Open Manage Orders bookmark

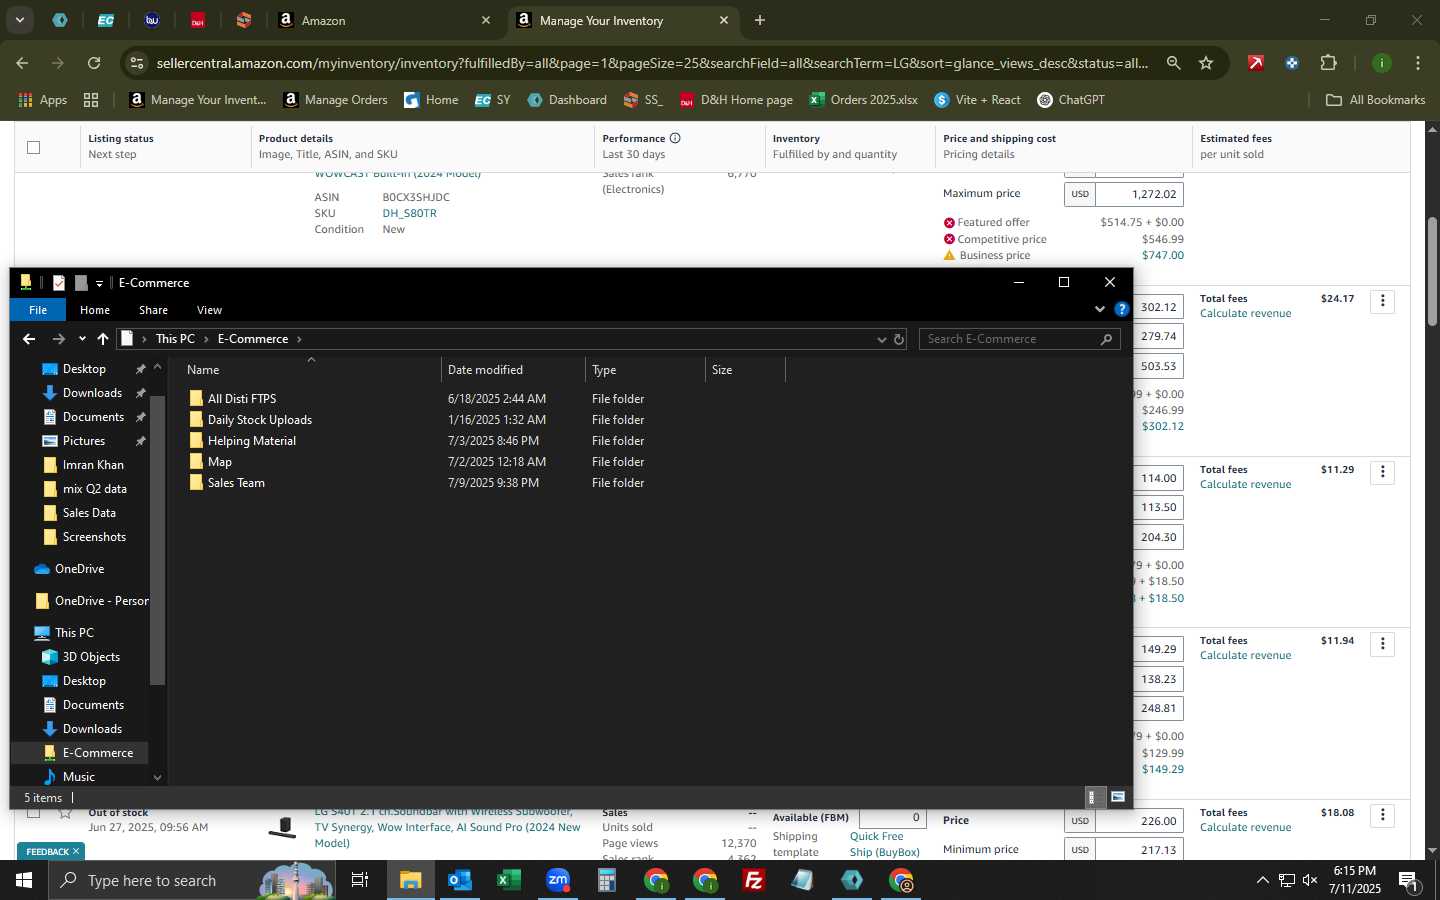tap(336, 100)
